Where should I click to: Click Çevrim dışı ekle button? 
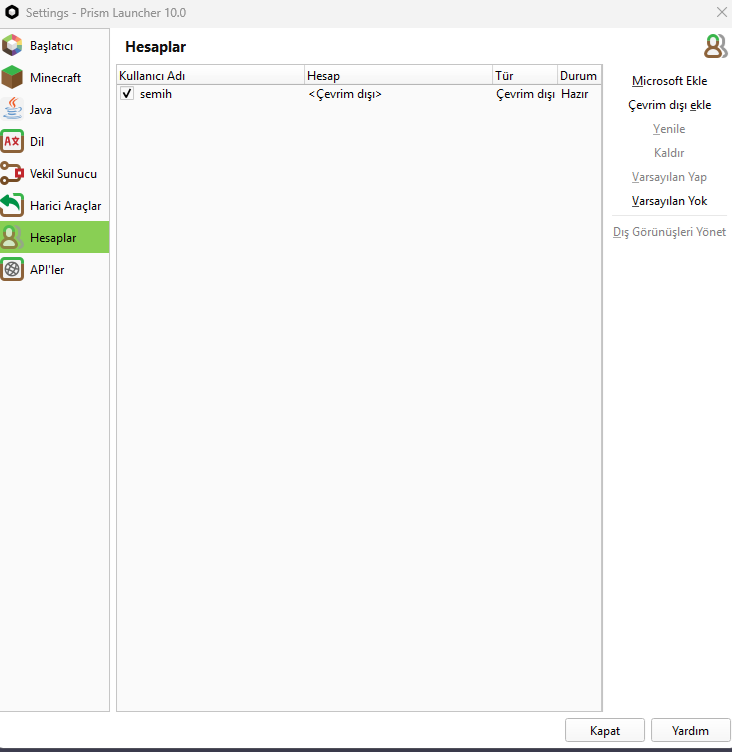[669, 105]
